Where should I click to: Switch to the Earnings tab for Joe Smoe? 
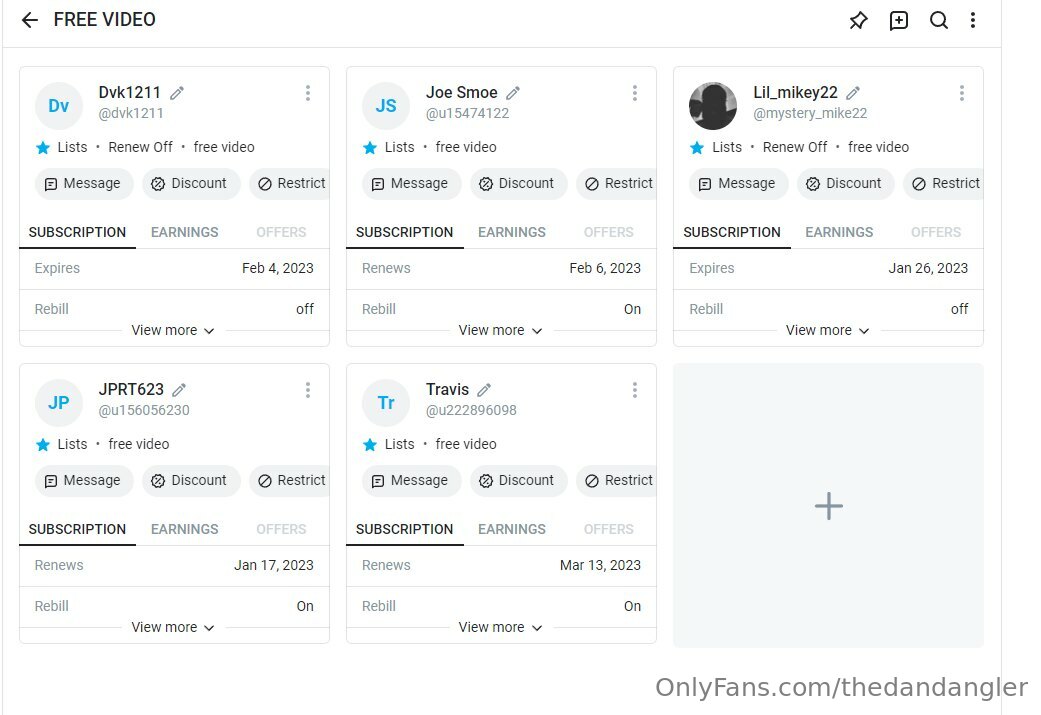click(511, 232)
